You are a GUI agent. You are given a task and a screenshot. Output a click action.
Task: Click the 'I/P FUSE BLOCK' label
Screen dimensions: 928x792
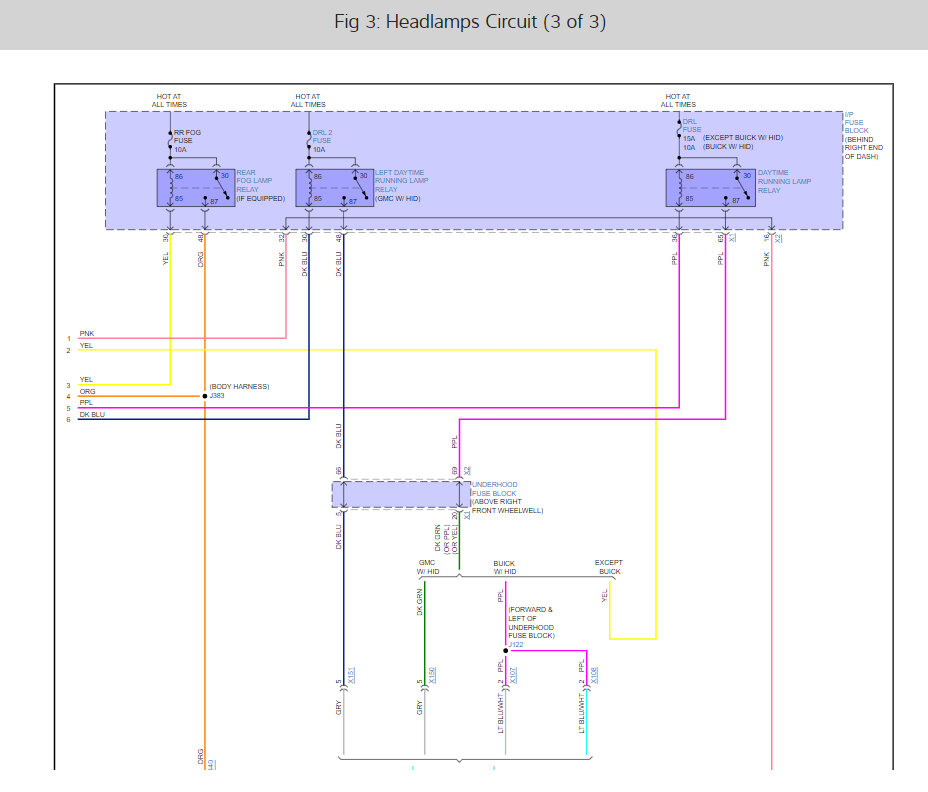856,123
